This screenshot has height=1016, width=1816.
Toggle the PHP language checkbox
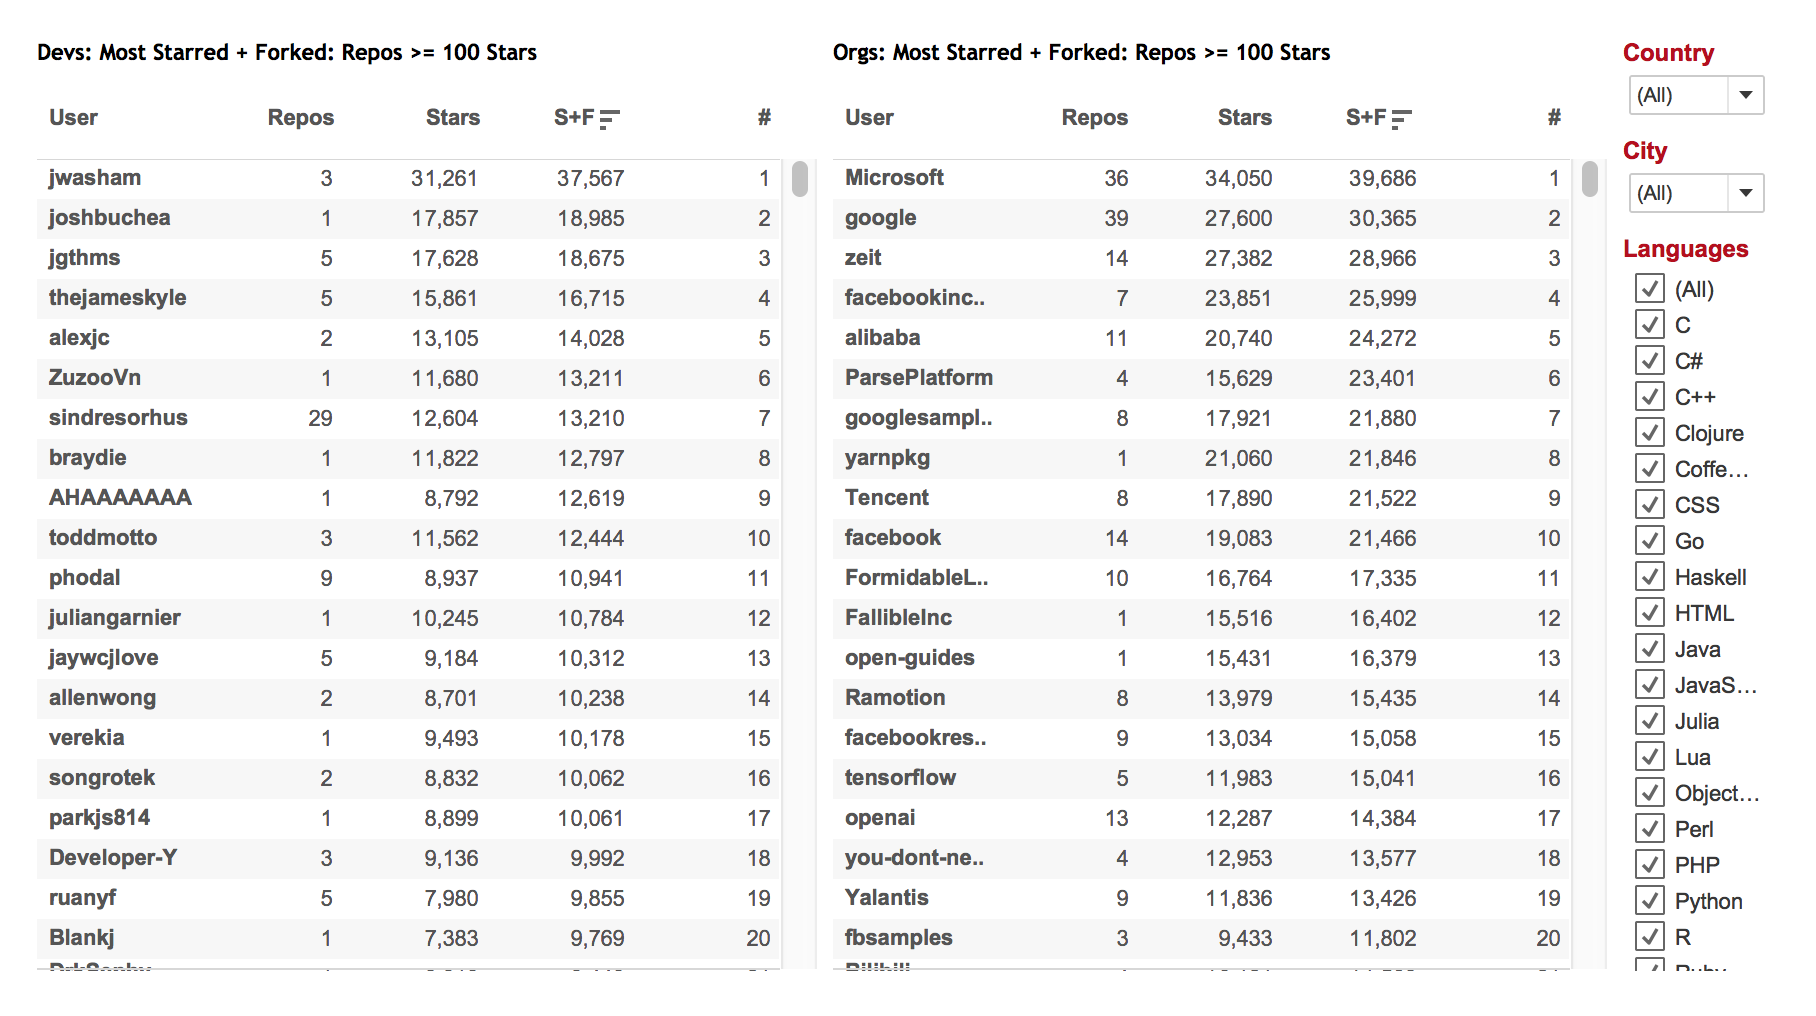click(x=1649, y=865)
